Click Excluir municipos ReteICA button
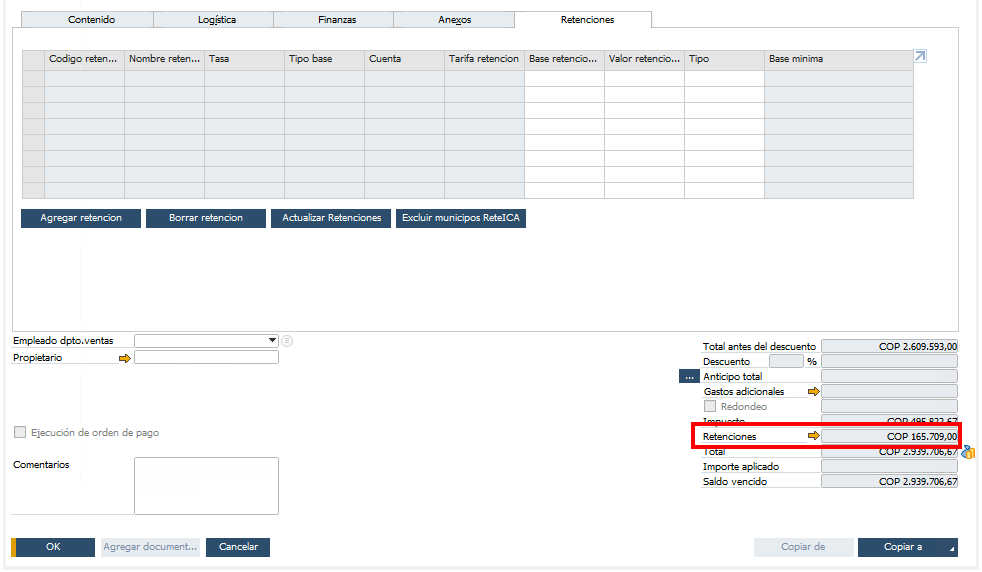Viewport: 982px width, 572px height. 461,218
